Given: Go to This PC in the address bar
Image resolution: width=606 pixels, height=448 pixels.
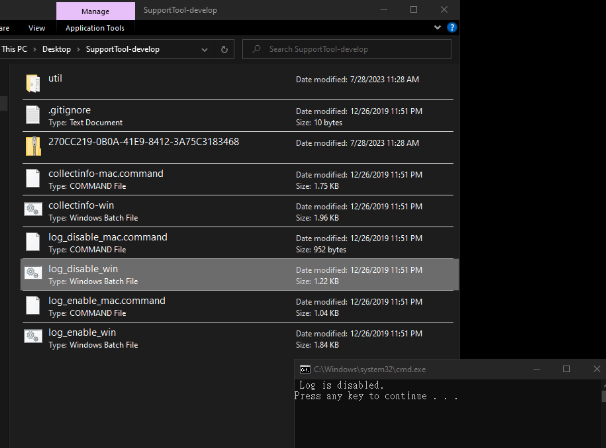Looking at the screenshot, I should pos(15,49).
